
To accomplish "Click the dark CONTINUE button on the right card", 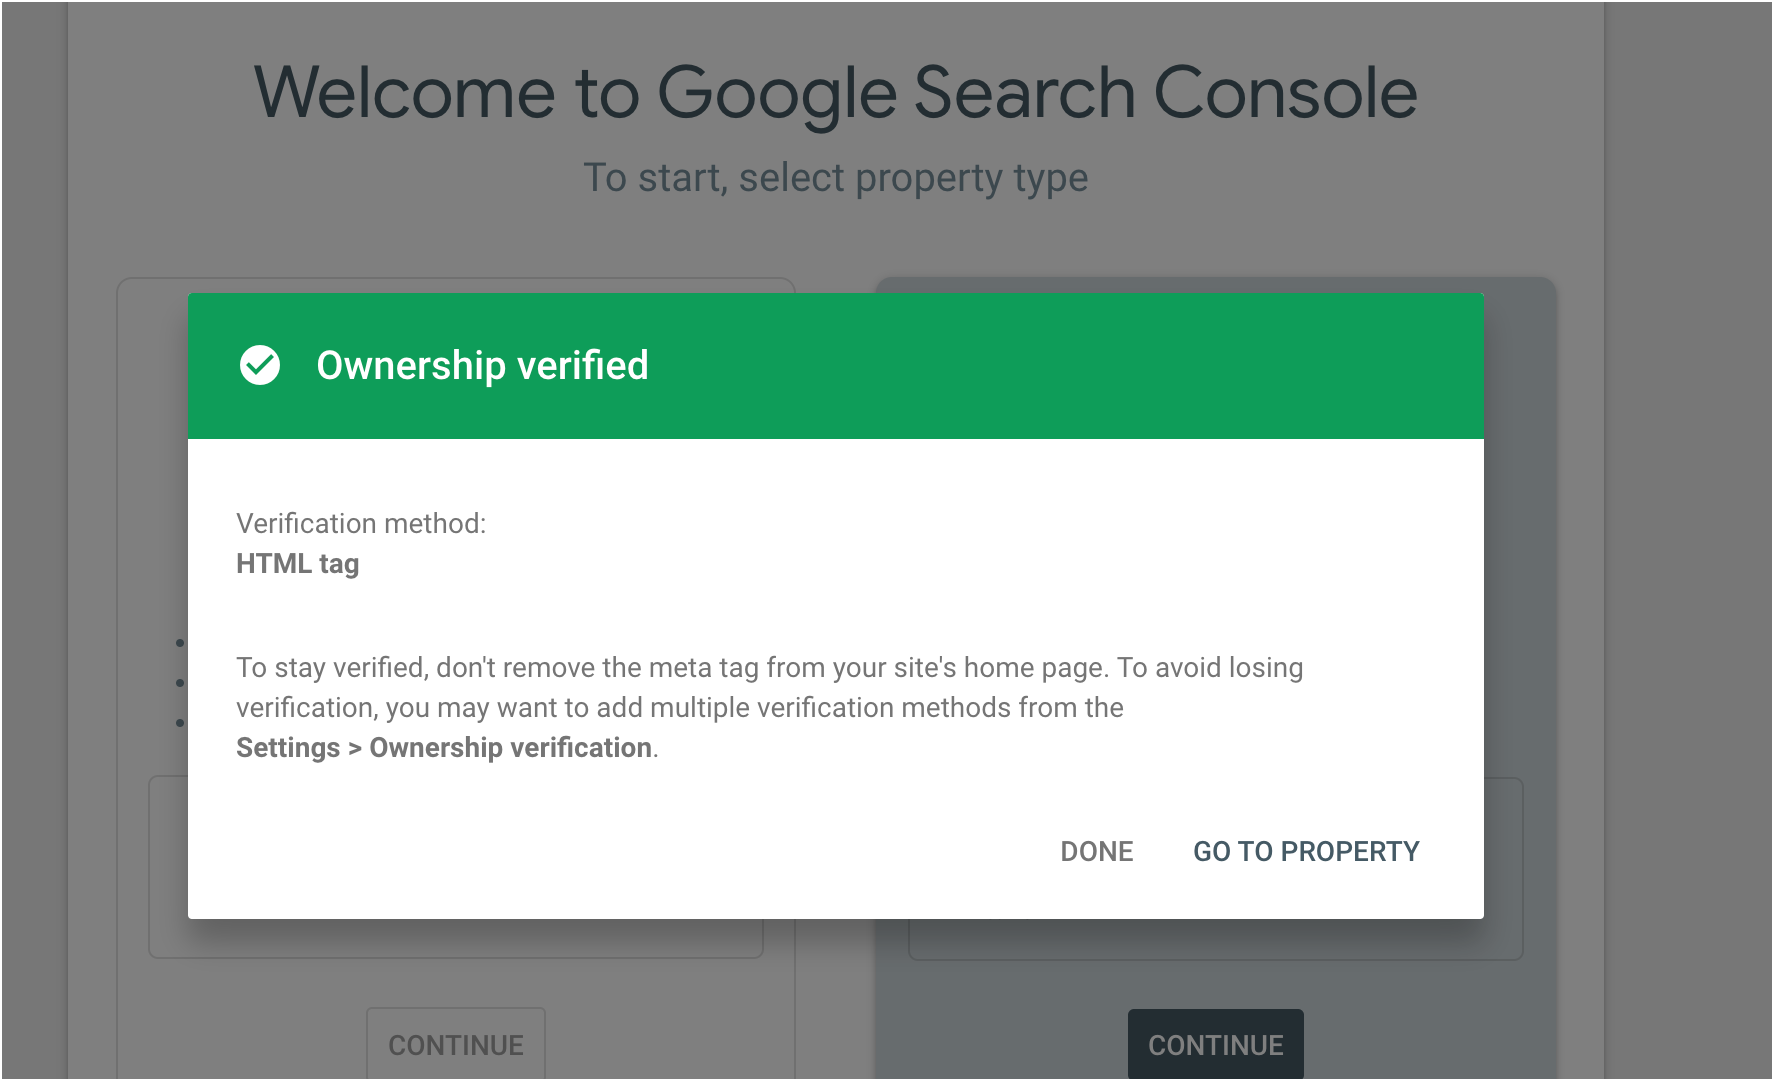I will point(1215,1044).
